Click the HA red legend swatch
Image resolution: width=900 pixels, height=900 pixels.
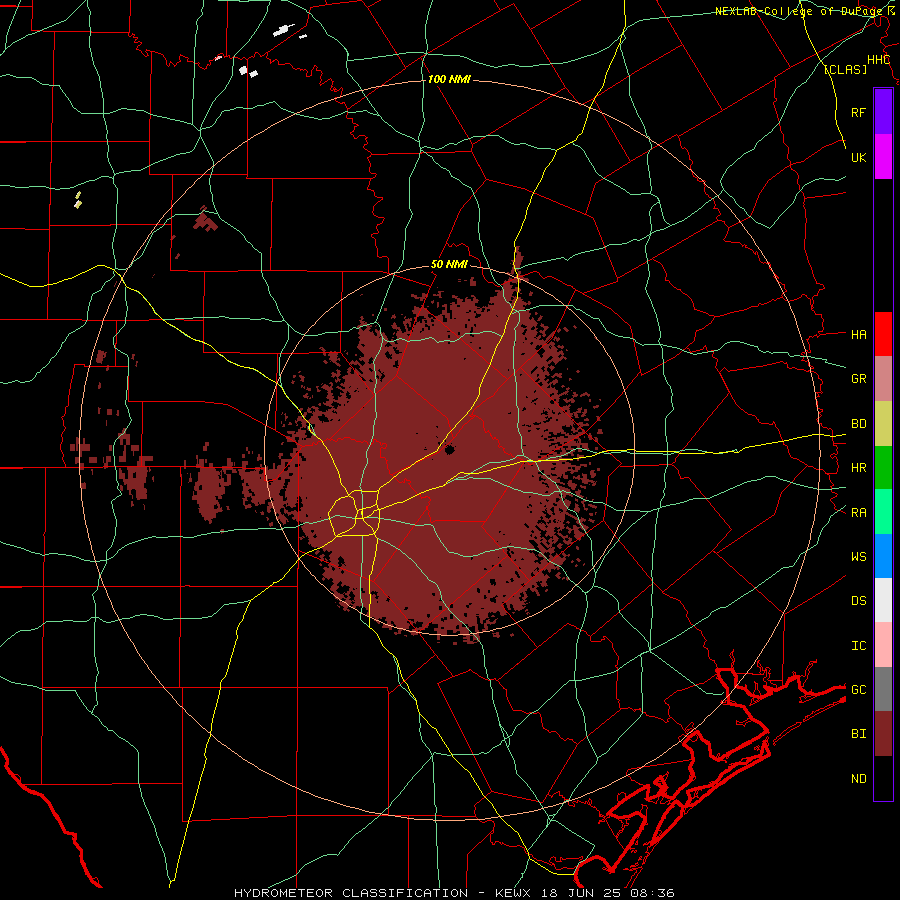tap(883, 334)
